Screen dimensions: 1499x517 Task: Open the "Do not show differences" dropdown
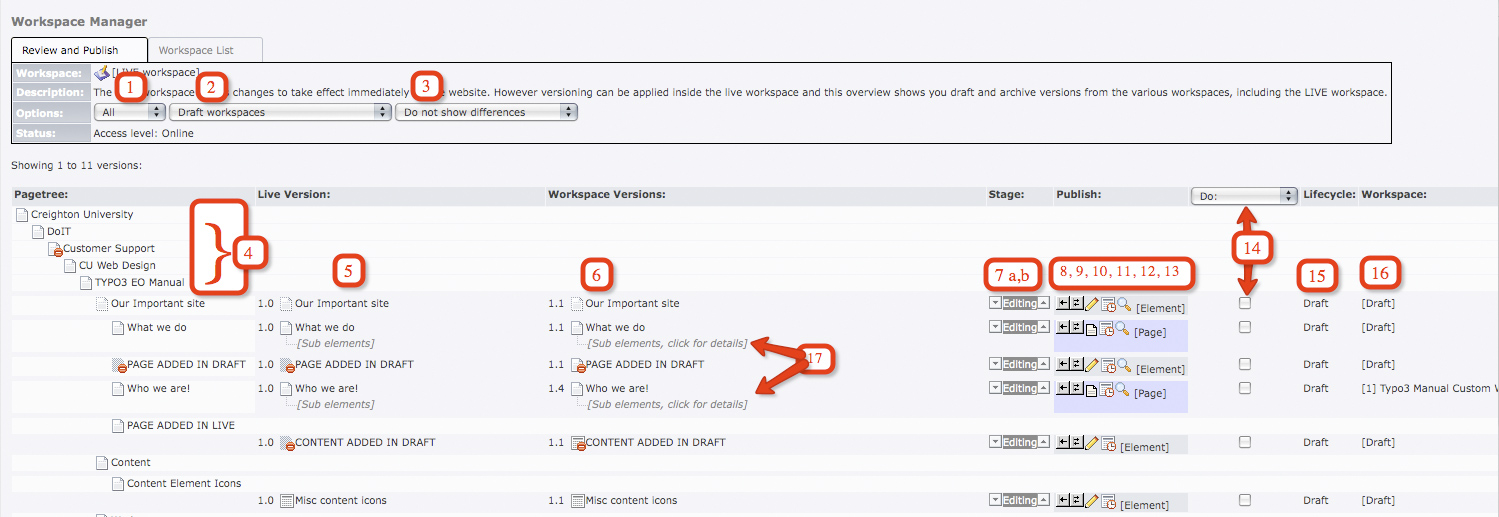[486, 113]
